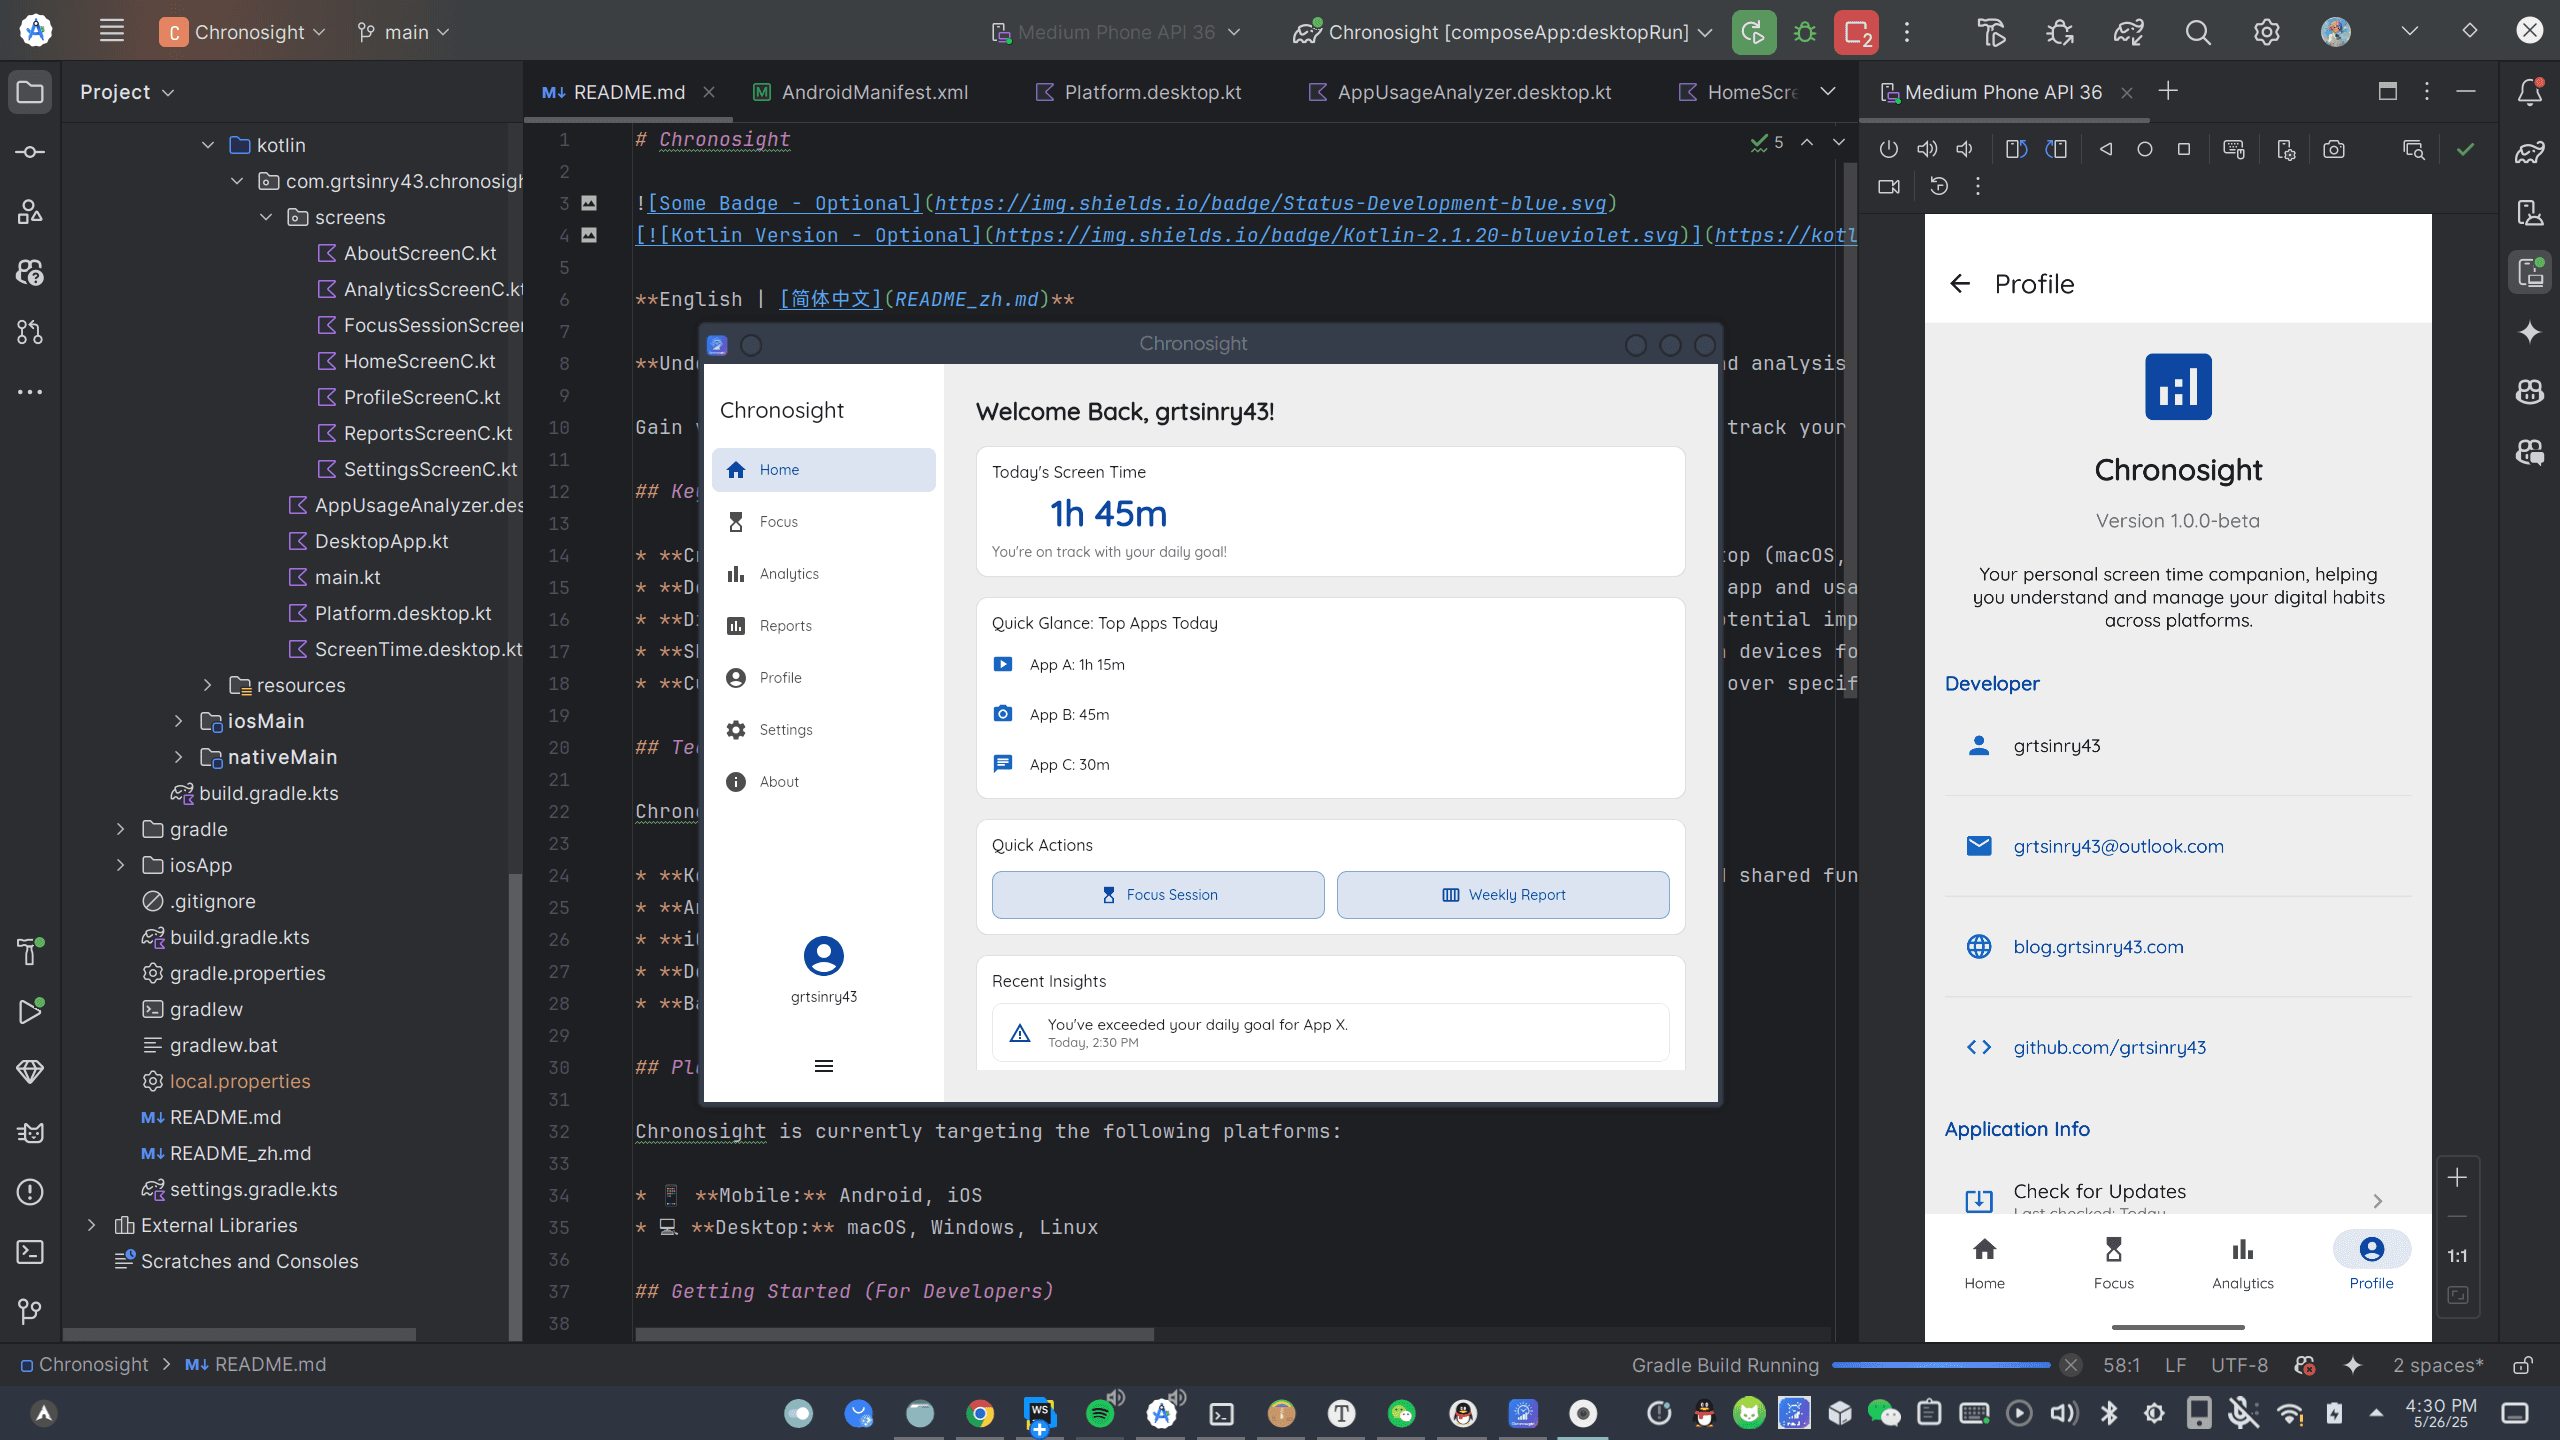The height and width of the screenshot is (1440, 2560).
Task: Open Gemini sparkle icon in right sidebar
Action: pos(2530,332)
